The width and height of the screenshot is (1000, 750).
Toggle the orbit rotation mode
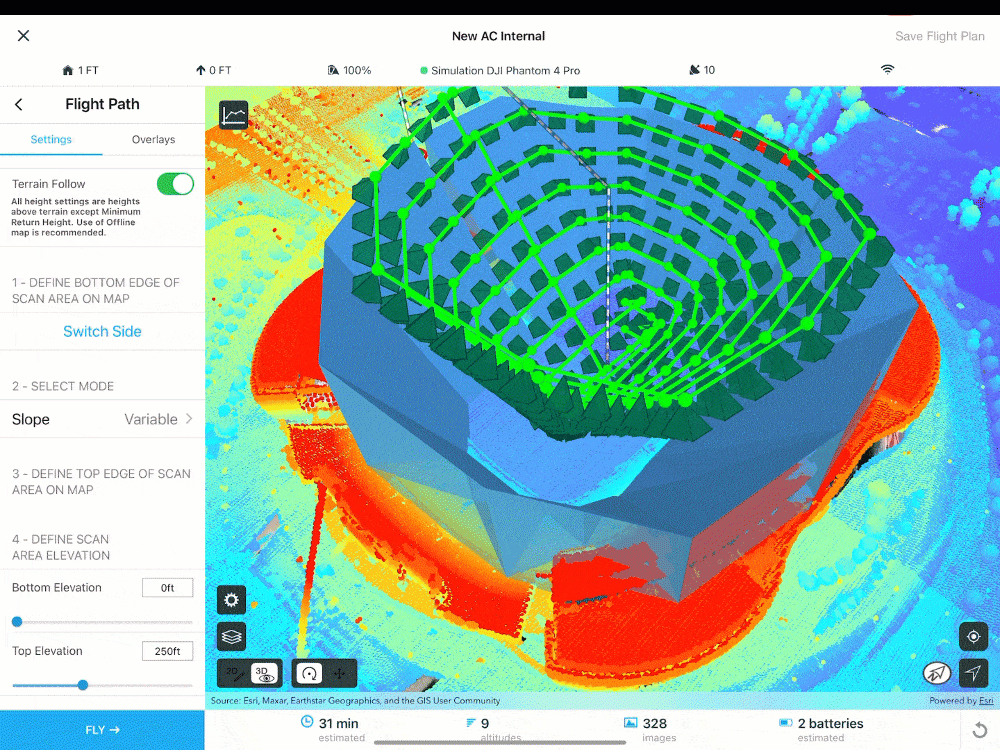coord(308,673)
